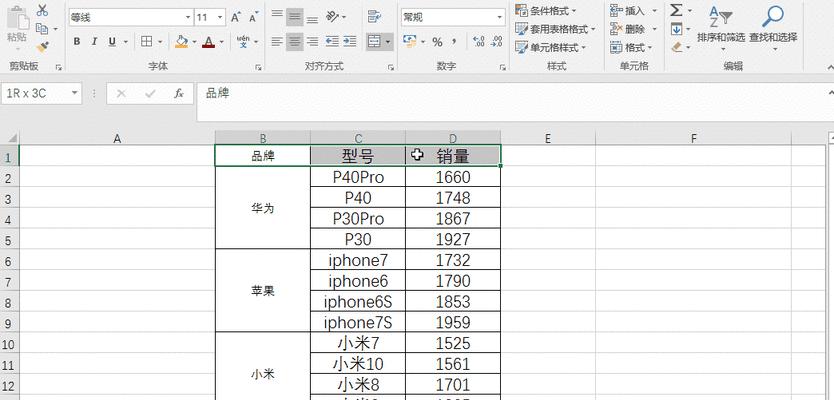Click the Copy icon
Image resolution: width=834 pixels, height=400 pixels.
point(42,29)
